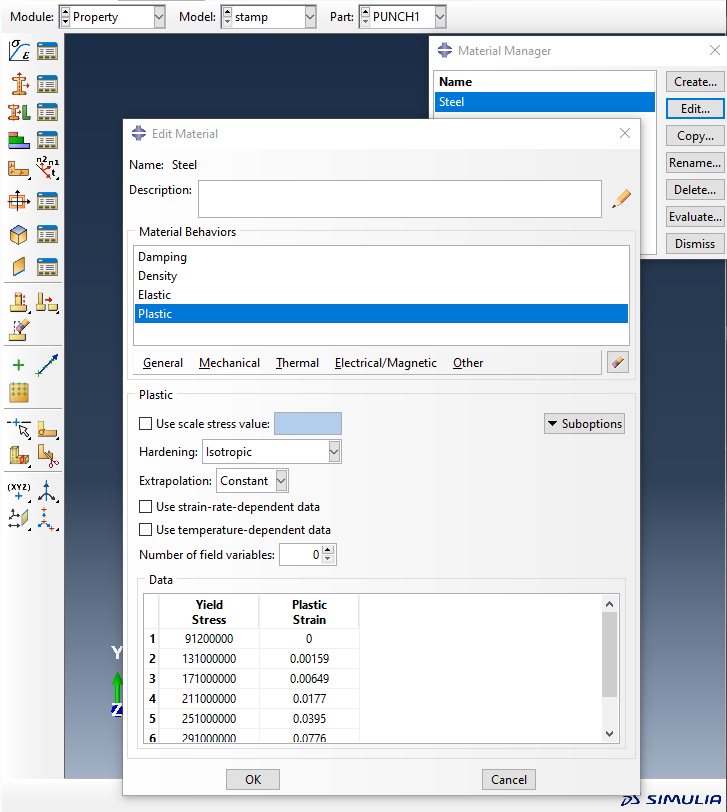727x812 pixels.
Task: Click yield stress cell 91200000
Action: [x=209, y=639]
